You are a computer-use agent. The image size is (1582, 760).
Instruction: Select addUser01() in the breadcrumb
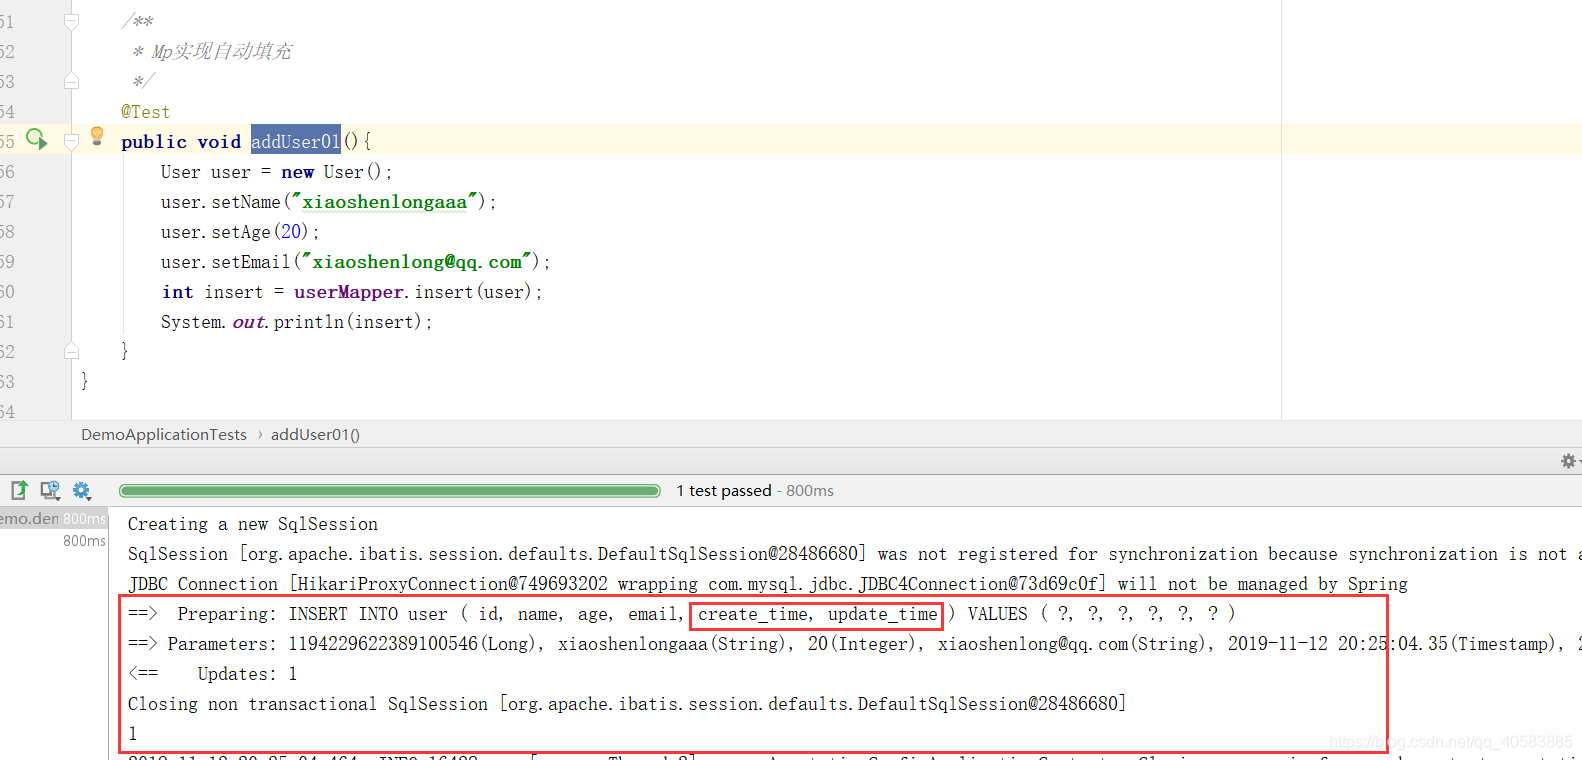click(x=315, y=434)
